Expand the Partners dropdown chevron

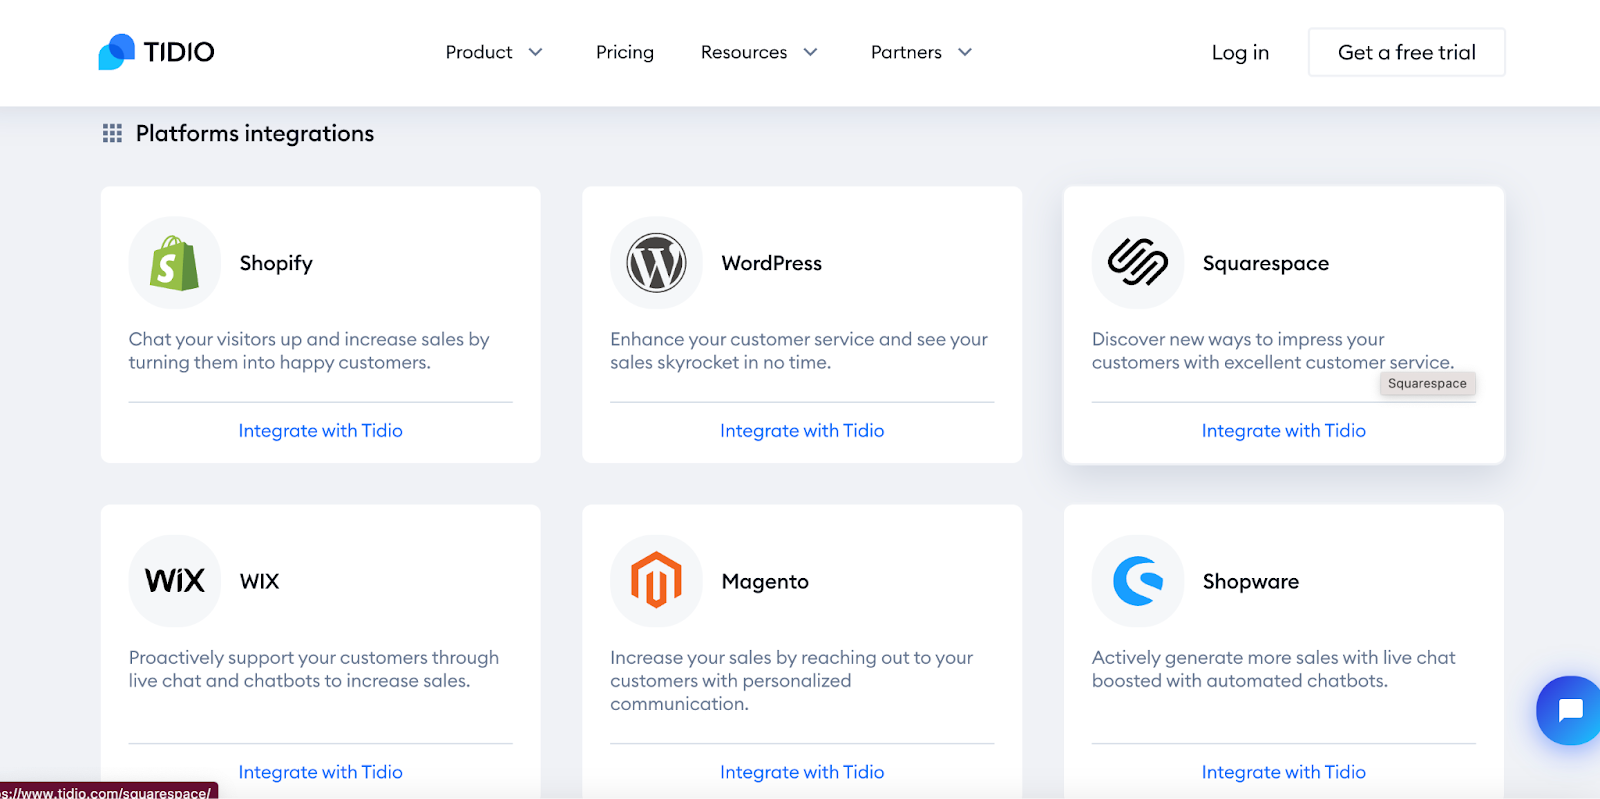pyautogui.click(x=965, y=52)
